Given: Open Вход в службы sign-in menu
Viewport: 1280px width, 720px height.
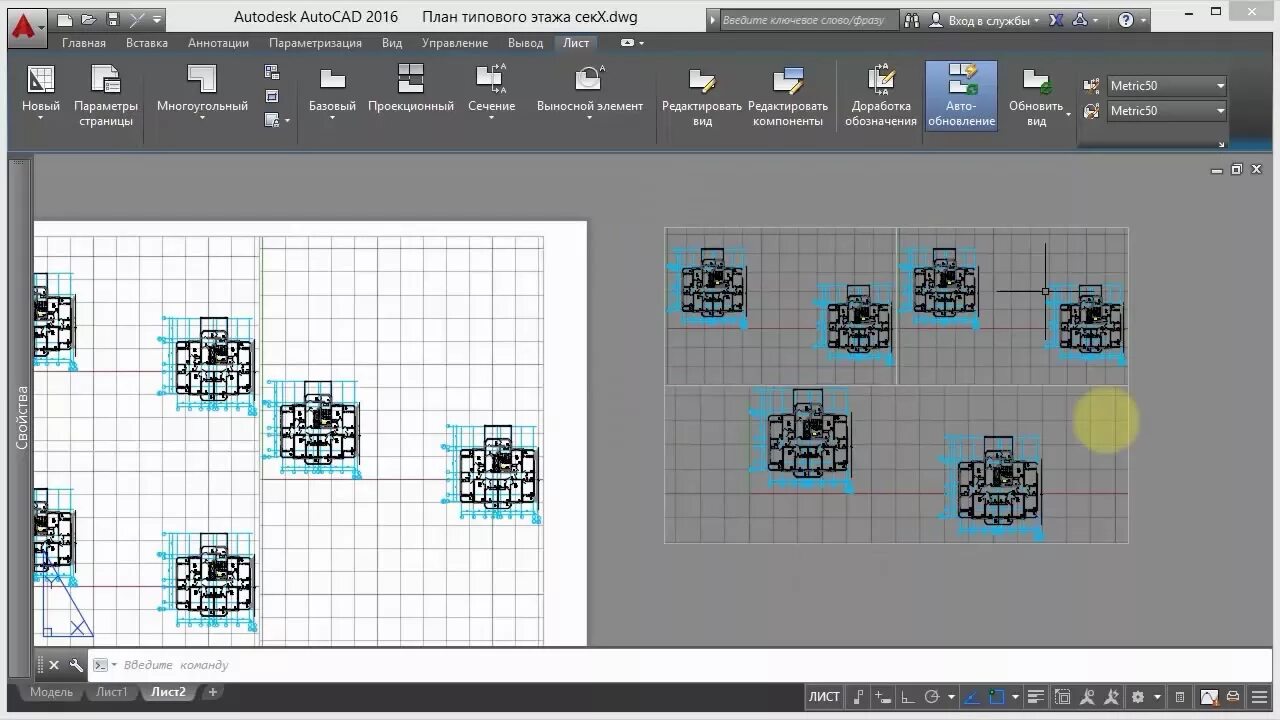Looking at the screenshot, I should 984,20.
